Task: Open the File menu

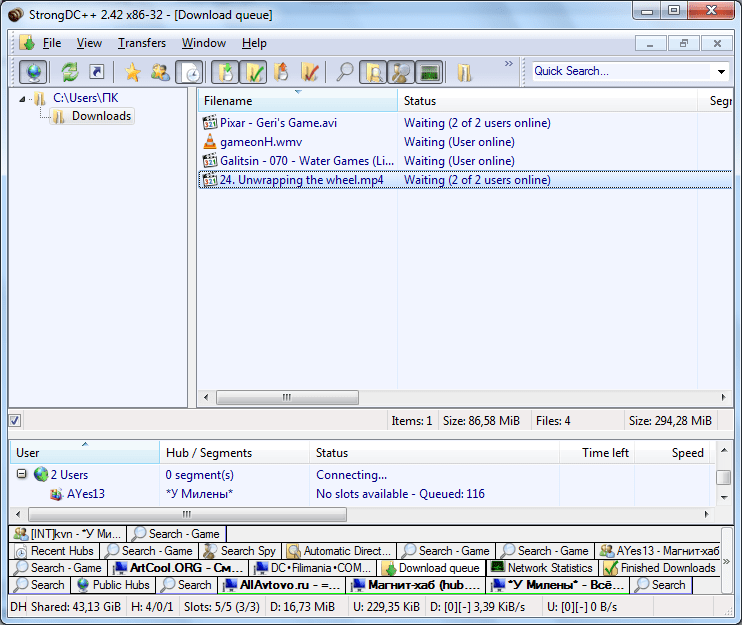Action: 52,43
